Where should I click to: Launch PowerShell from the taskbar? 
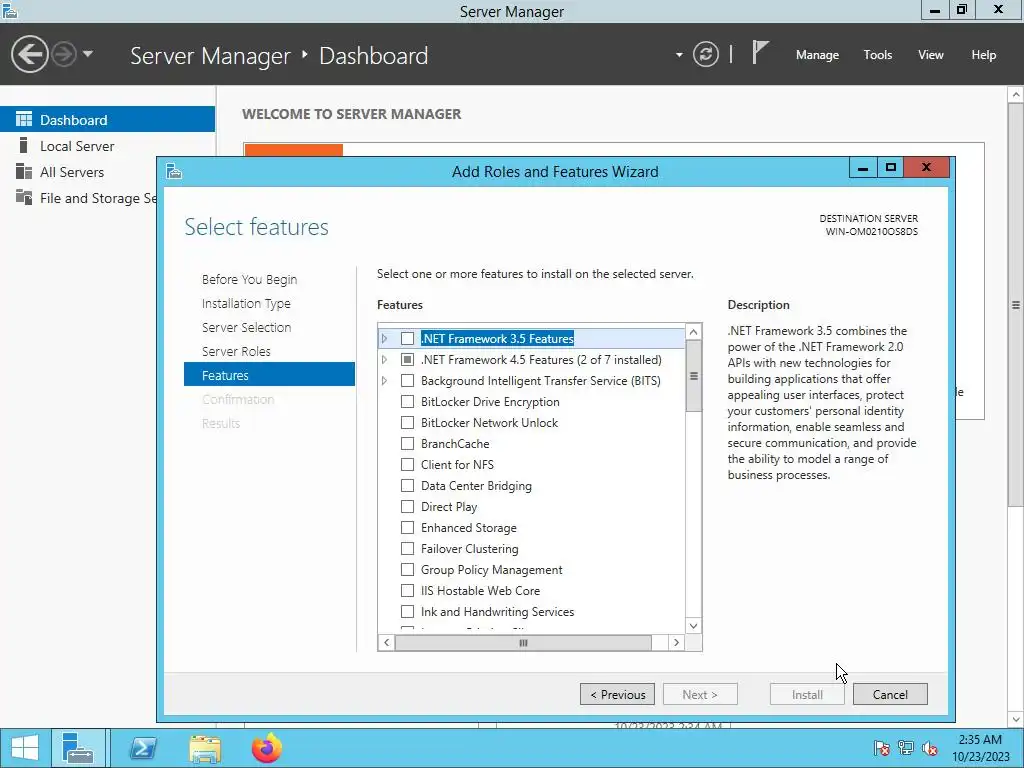[143, 748]
